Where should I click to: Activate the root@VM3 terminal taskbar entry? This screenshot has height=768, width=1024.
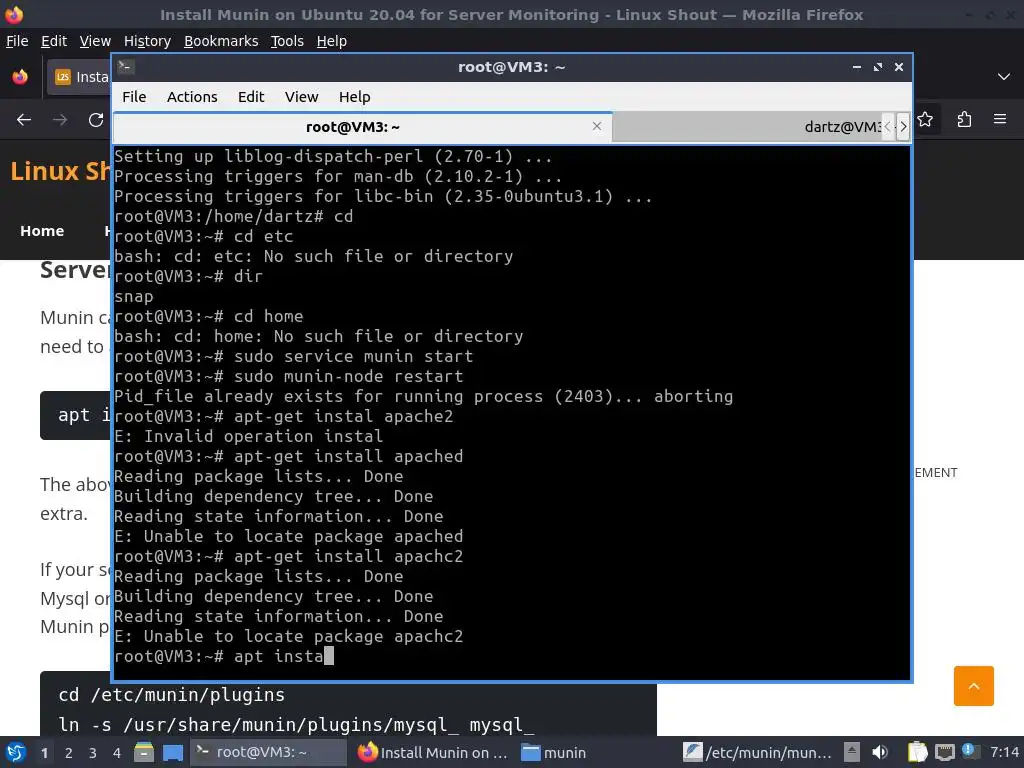click(268, 752)
